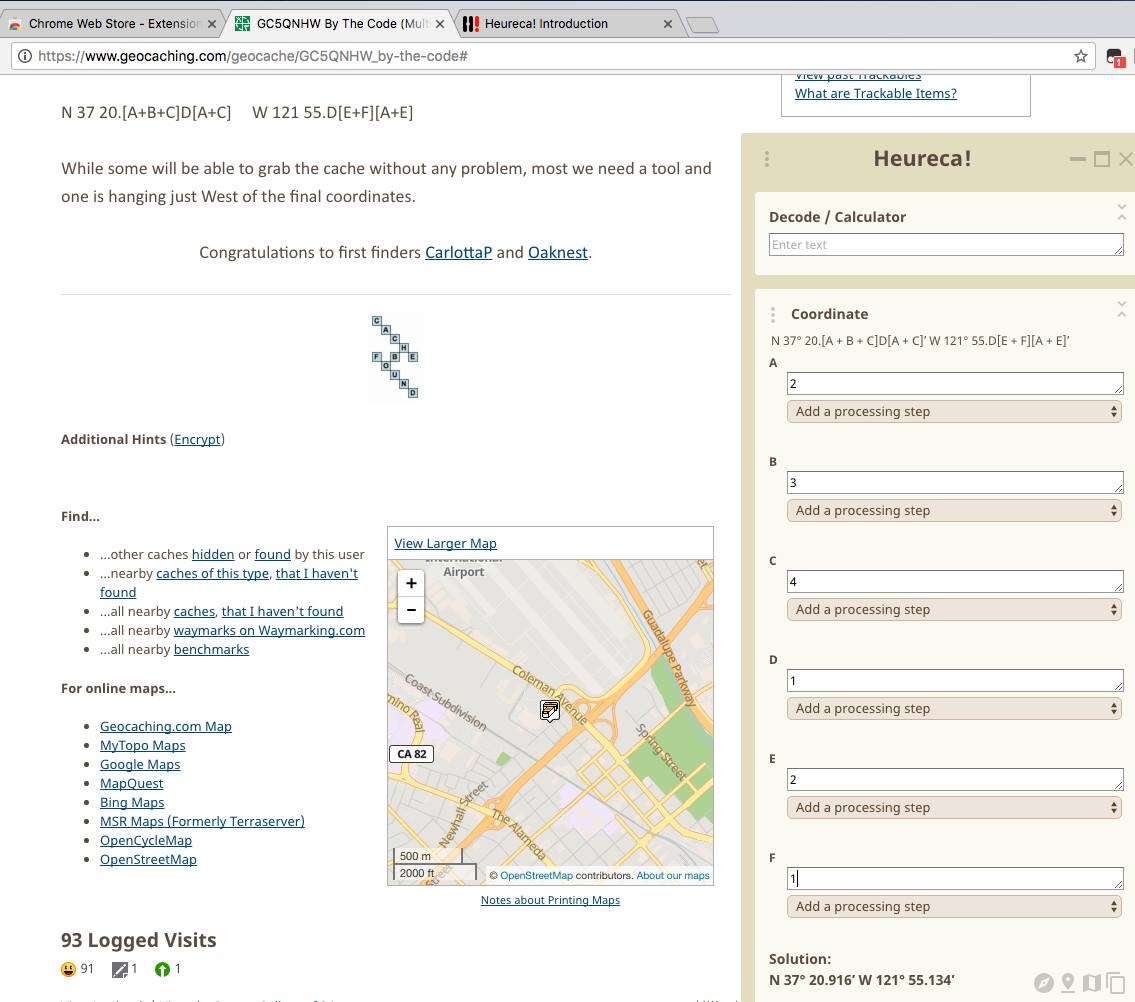Open the Google Maps link
1135x1002 pixels.
pos(140,765)
